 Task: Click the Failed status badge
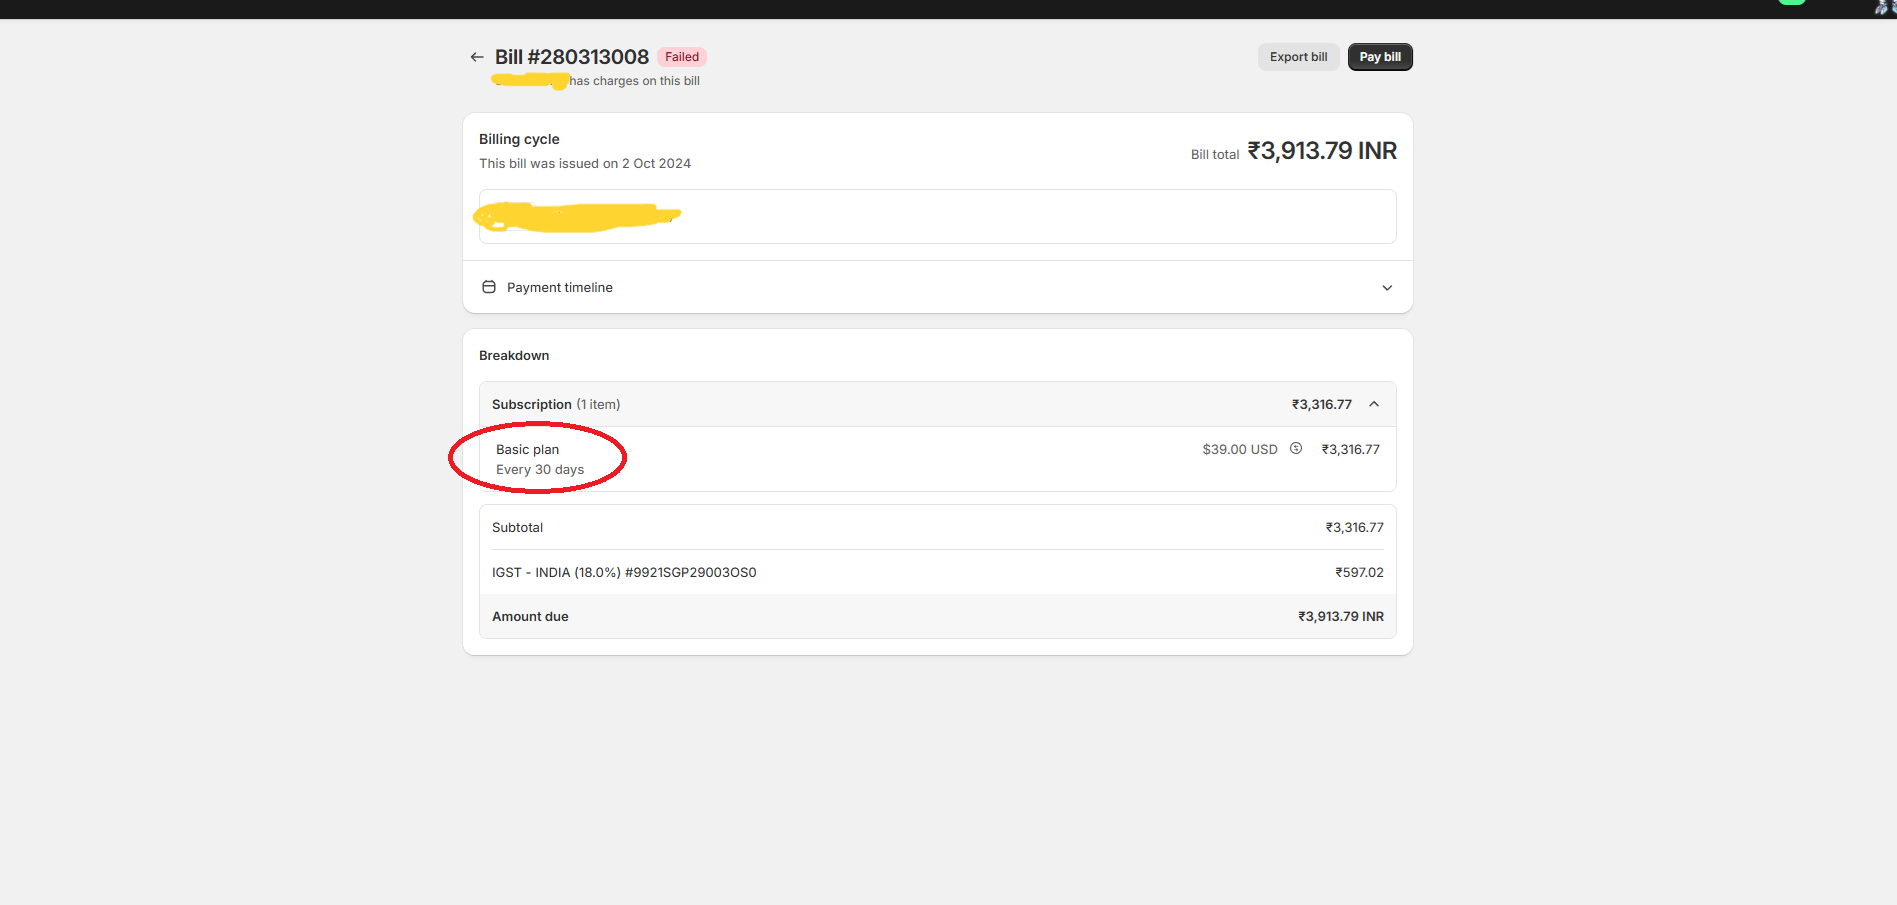pos(682,57)
